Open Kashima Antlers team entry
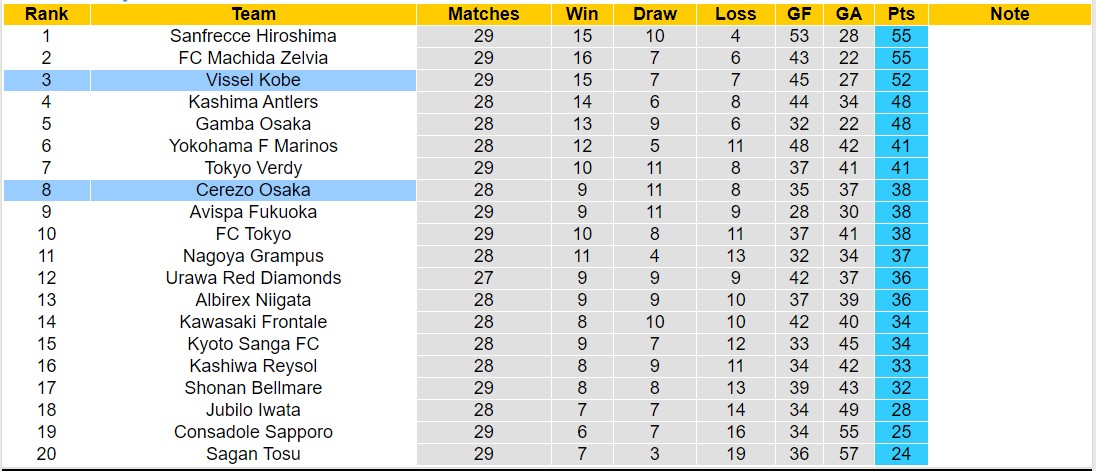Viewport: 1096px width, 471px height. tap(253, 102)
